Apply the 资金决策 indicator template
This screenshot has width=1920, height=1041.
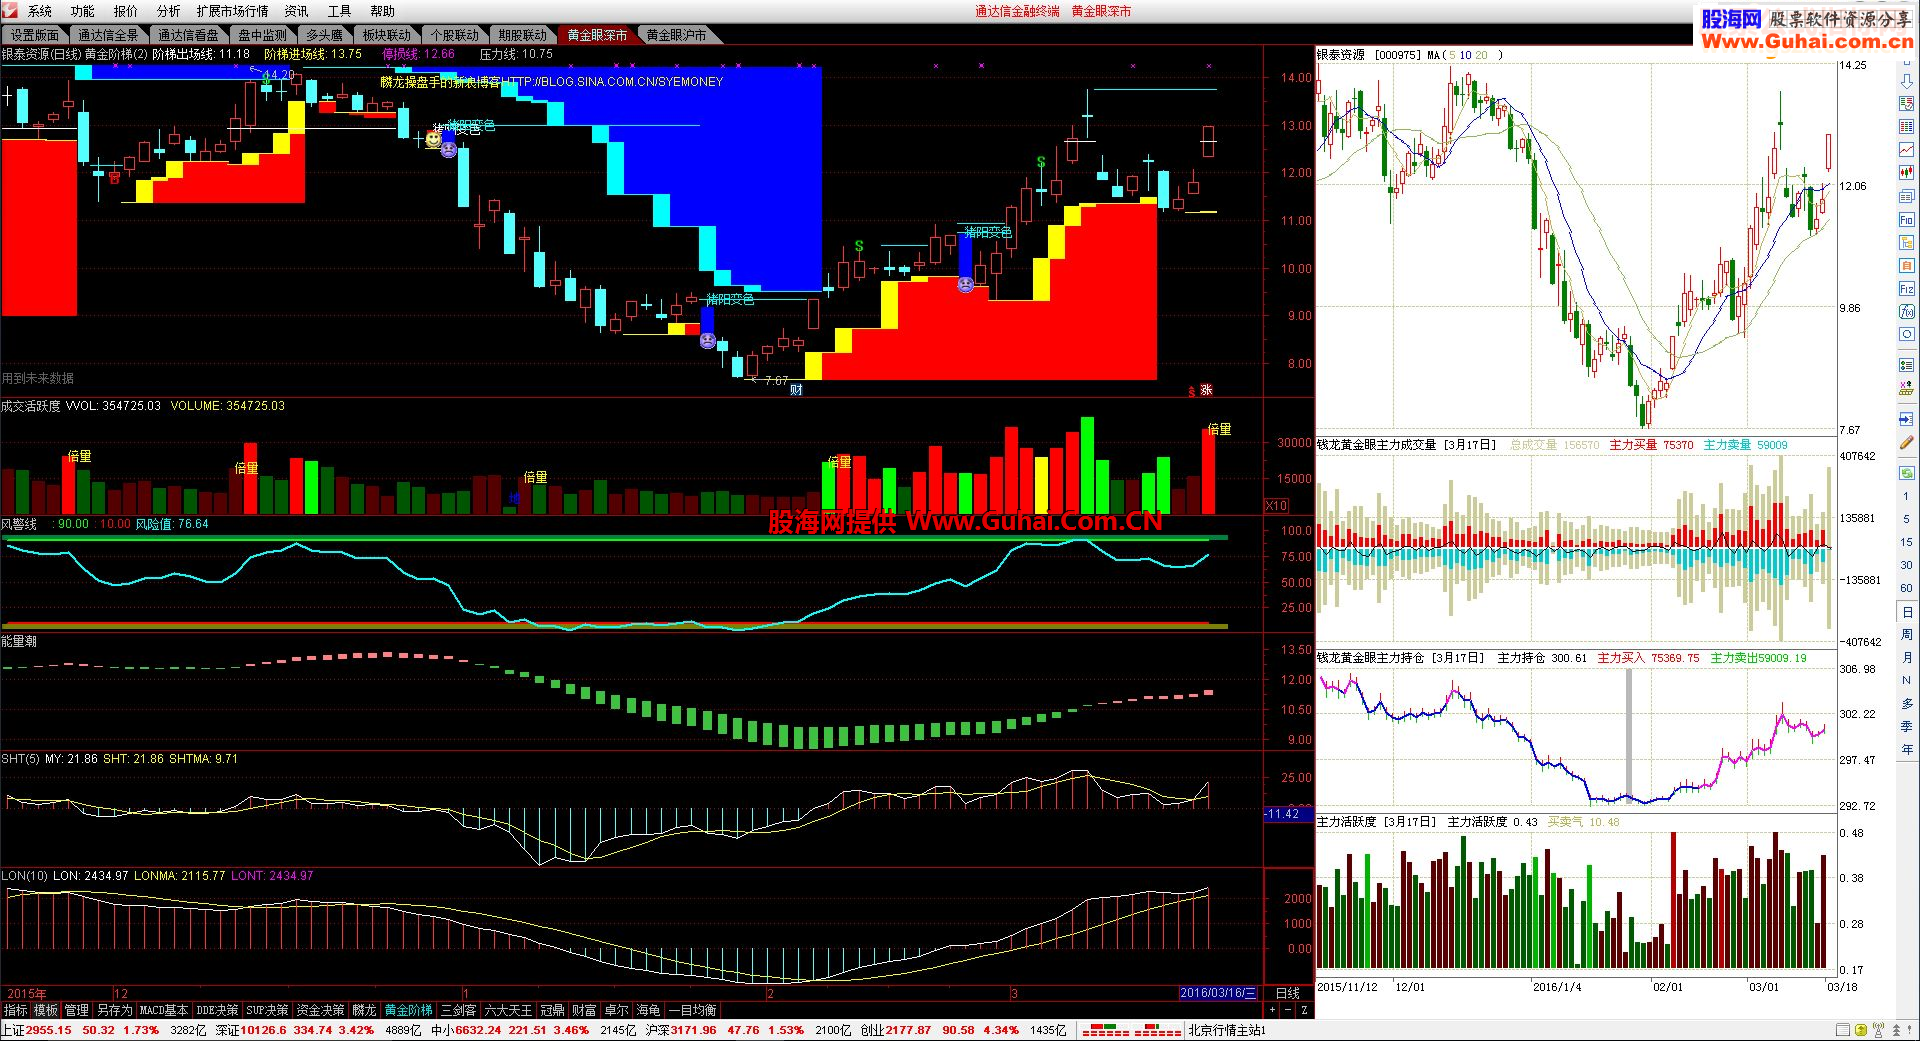tap(320, 1011)
